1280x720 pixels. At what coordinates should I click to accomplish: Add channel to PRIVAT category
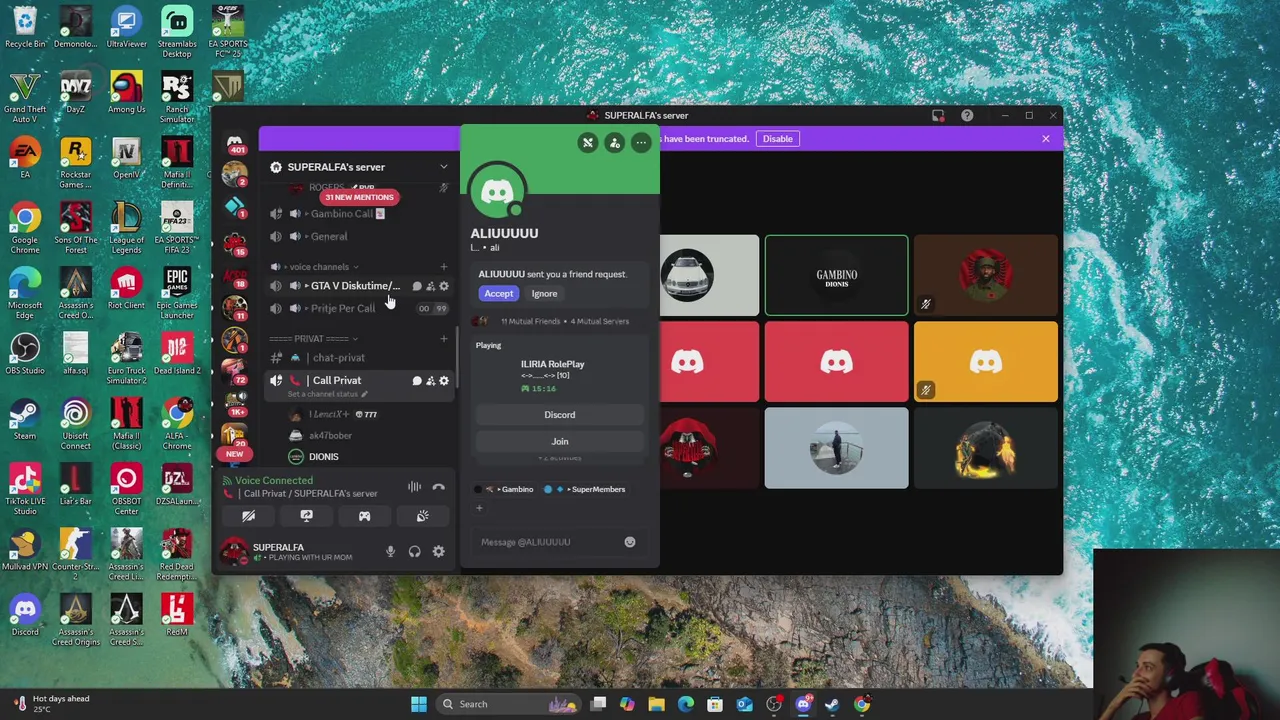pyautogui.click(x=444, y=339)
